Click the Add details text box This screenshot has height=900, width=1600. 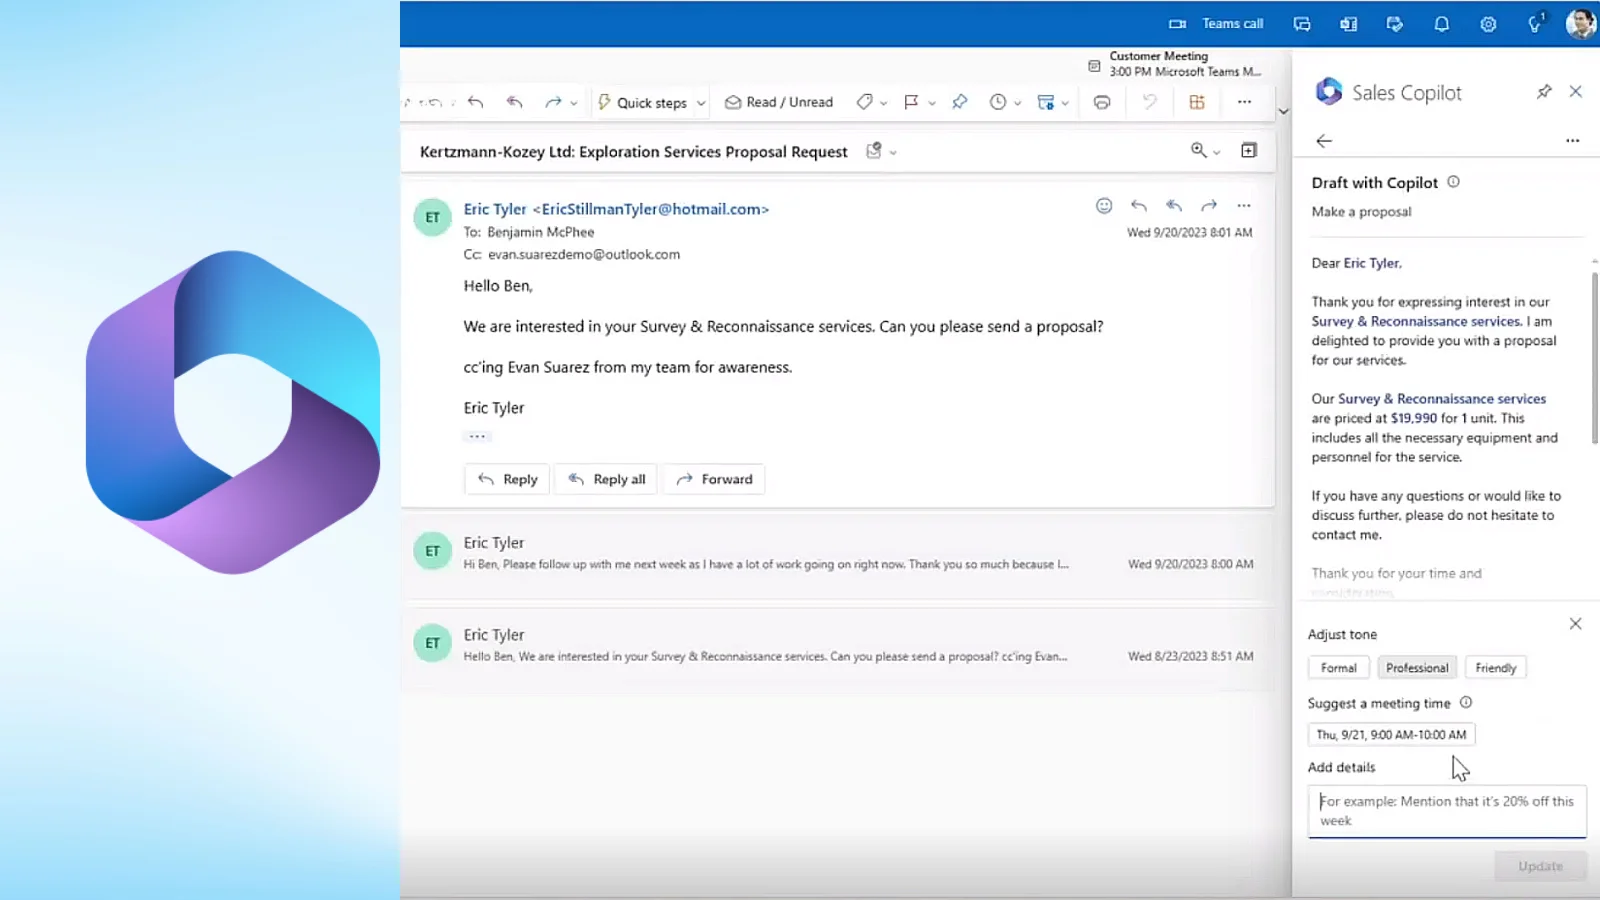[1447, 811]
